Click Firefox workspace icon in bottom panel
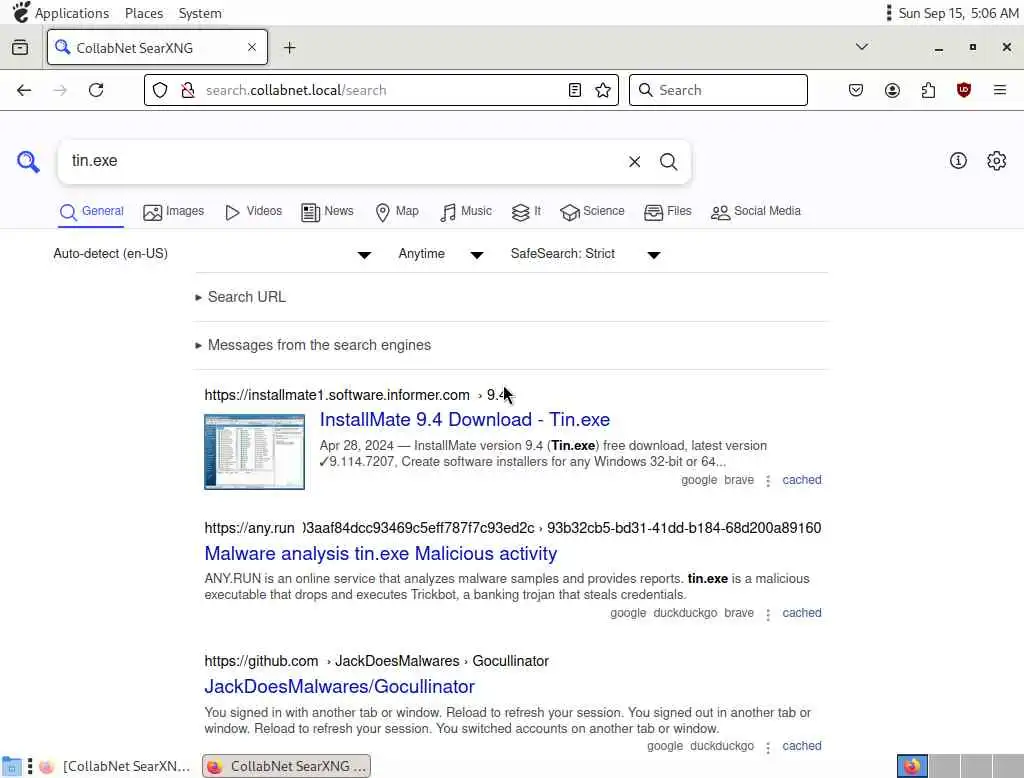Viewport: 1024px width, 778px height. tap(912, 766)
